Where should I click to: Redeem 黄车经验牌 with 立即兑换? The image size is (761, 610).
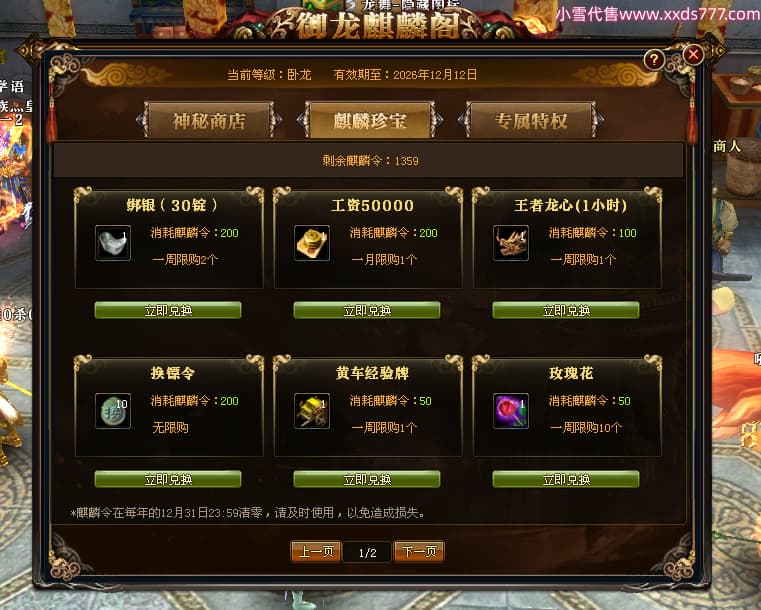367,479
